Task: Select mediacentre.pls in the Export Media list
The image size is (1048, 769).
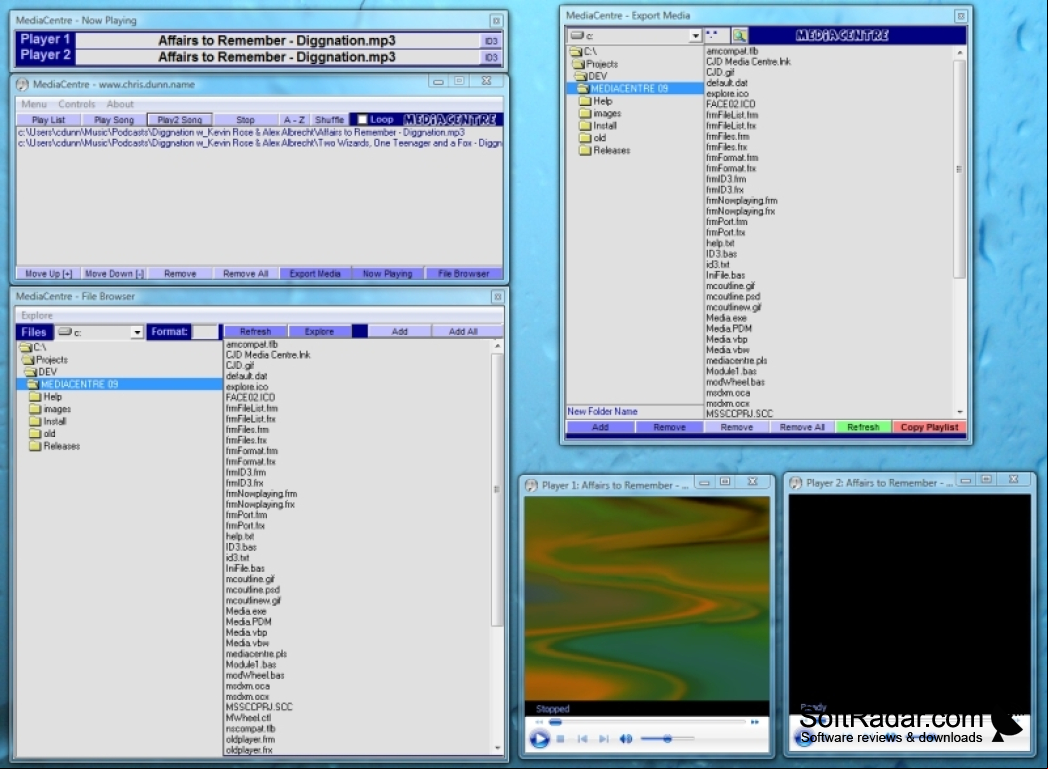Action: coord(737,361)
